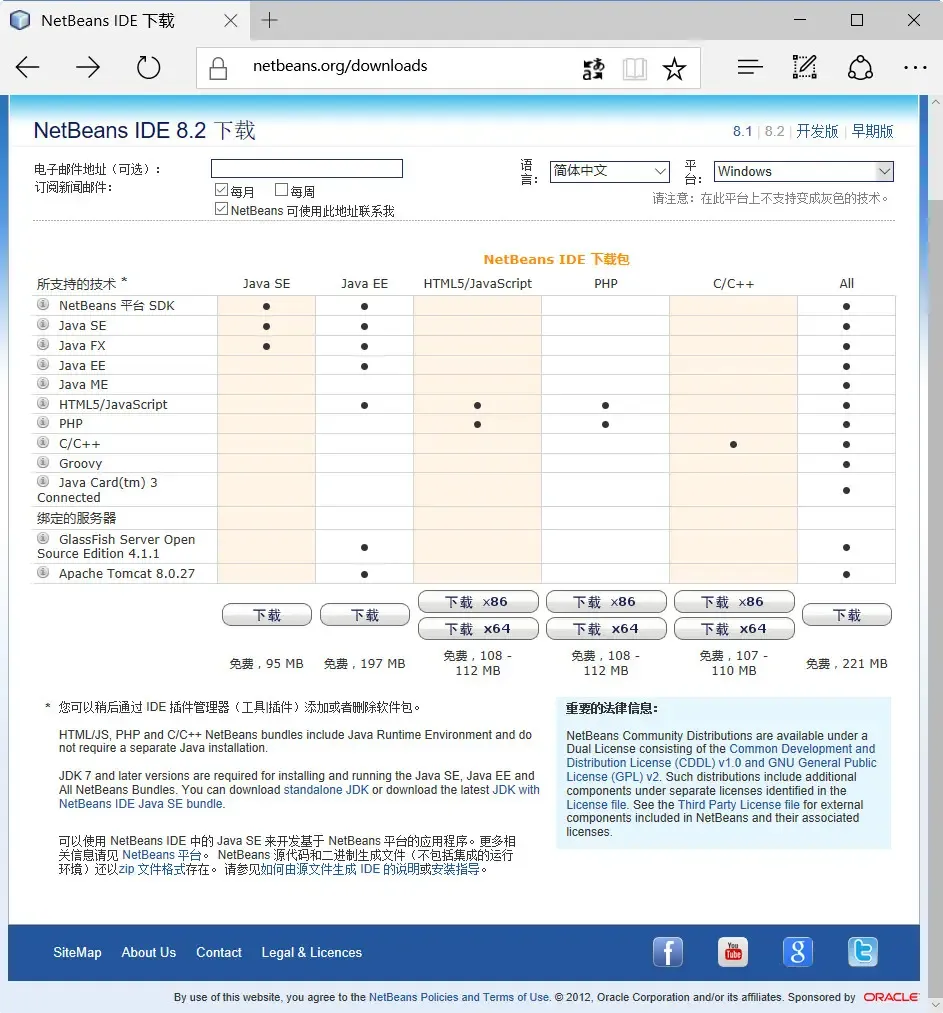Open the YouTube icon in footer
The height and width of the screenshot is (1013, 943).
coord(733,952)
